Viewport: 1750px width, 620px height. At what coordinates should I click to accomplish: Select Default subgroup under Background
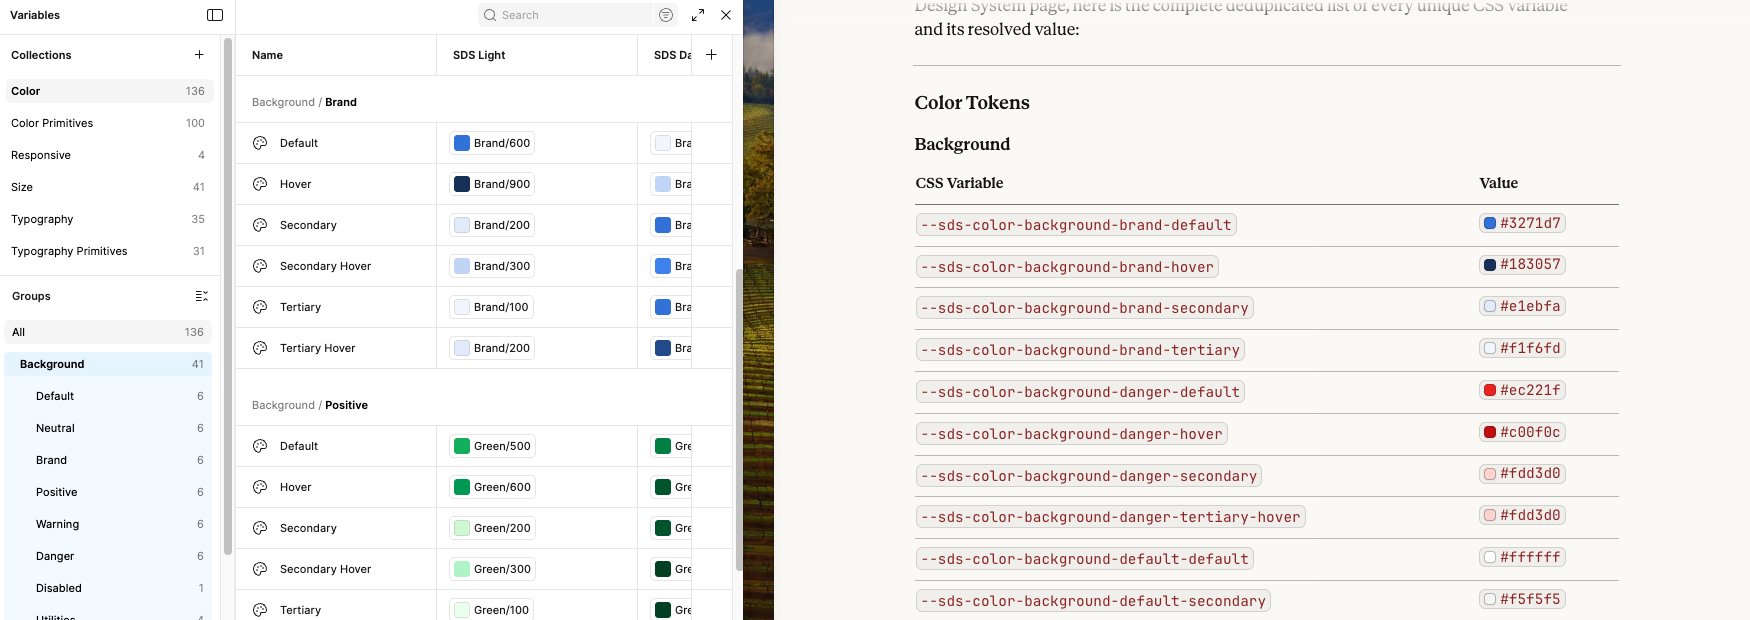(108, 396)
